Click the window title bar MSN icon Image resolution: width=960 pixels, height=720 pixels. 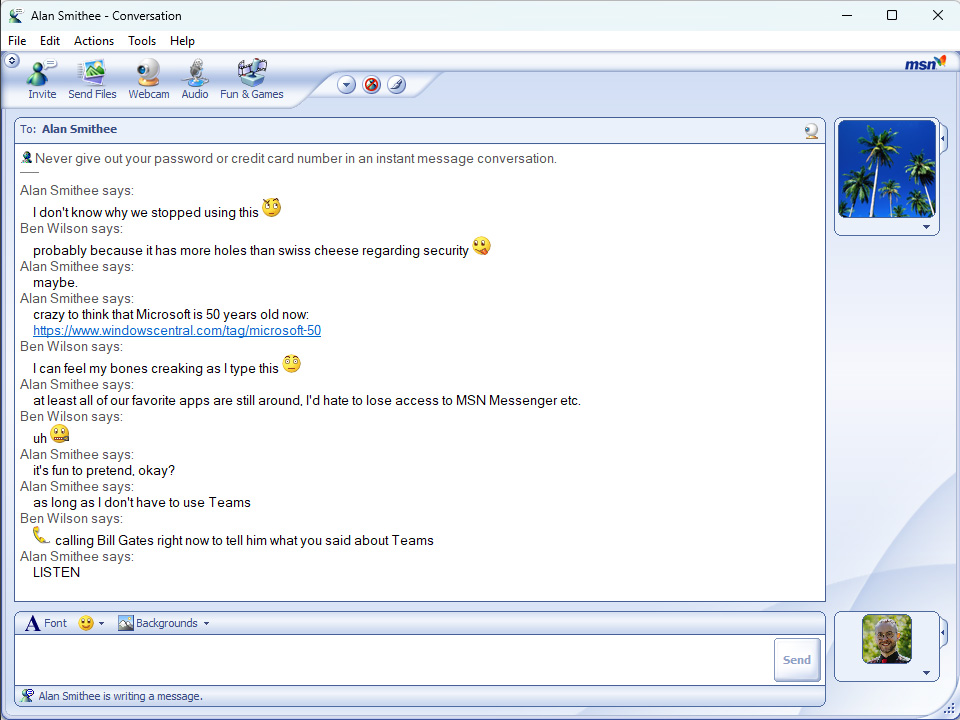pos(17,15)
